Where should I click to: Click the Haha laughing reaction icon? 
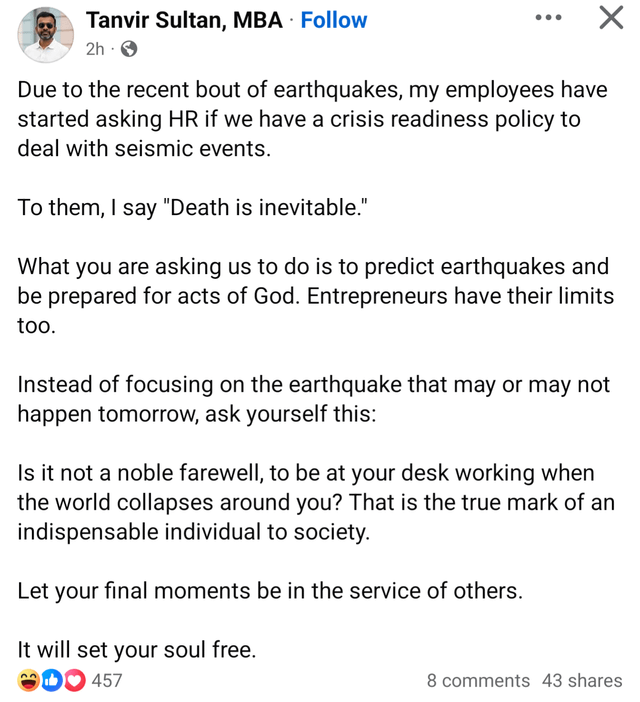(x=28, y=680)
